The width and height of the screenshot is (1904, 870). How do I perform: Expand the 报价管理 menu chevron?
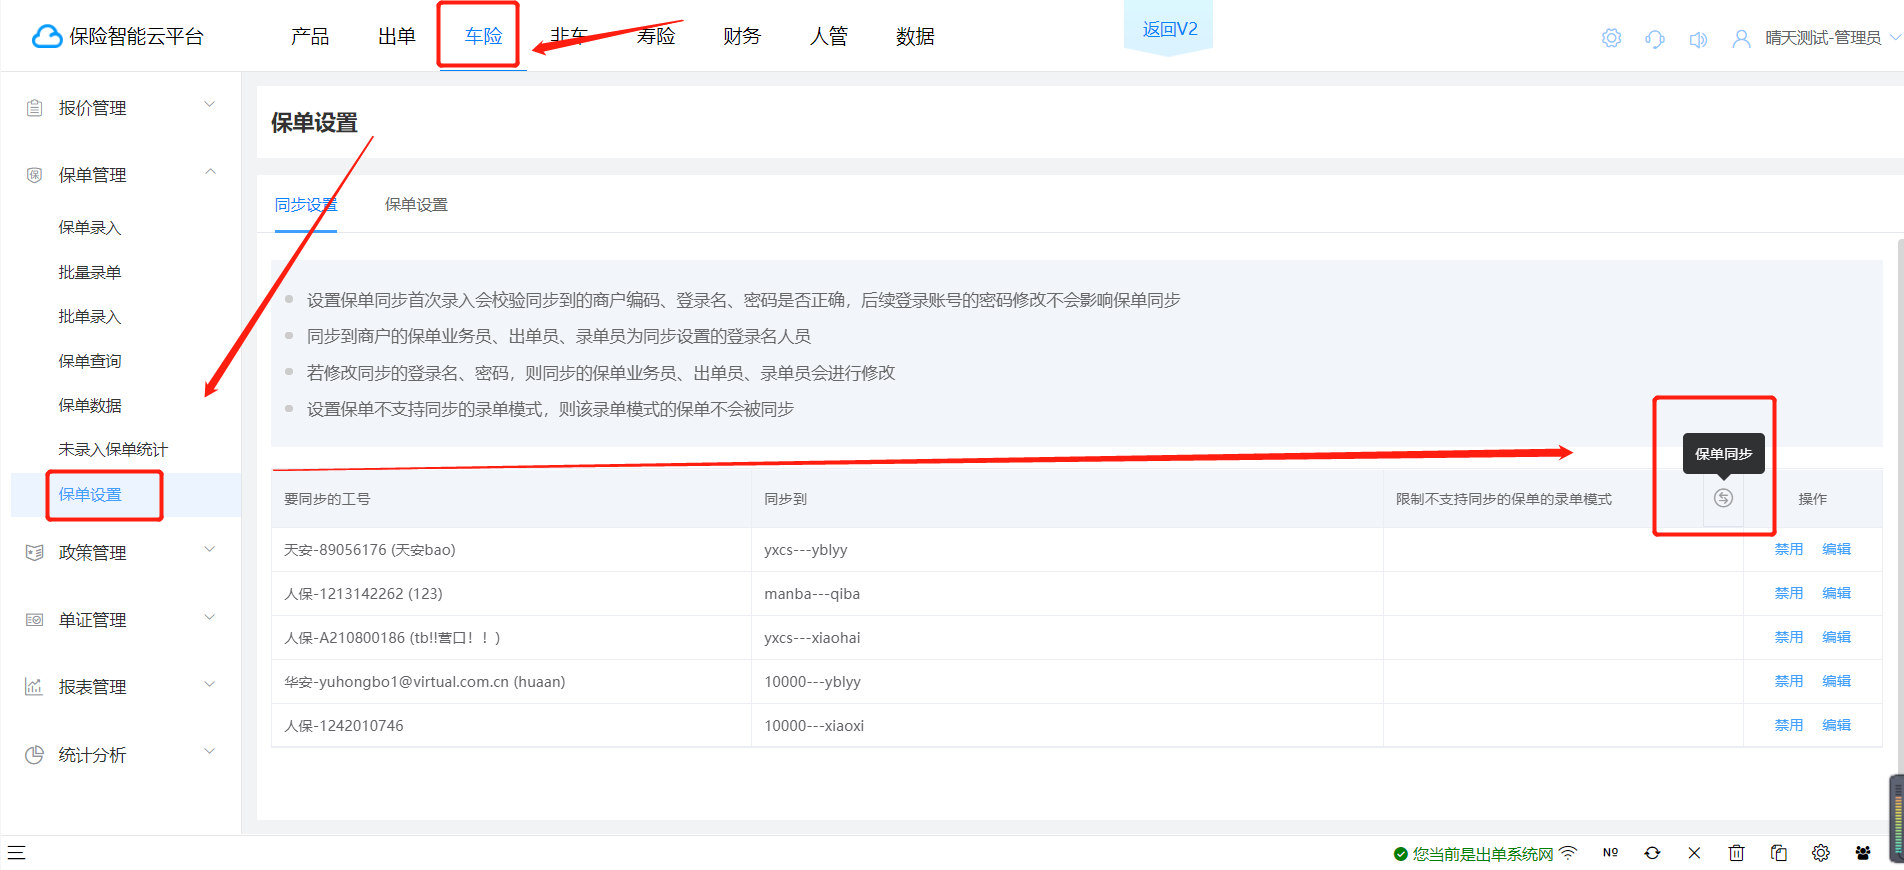pos(210,105)
